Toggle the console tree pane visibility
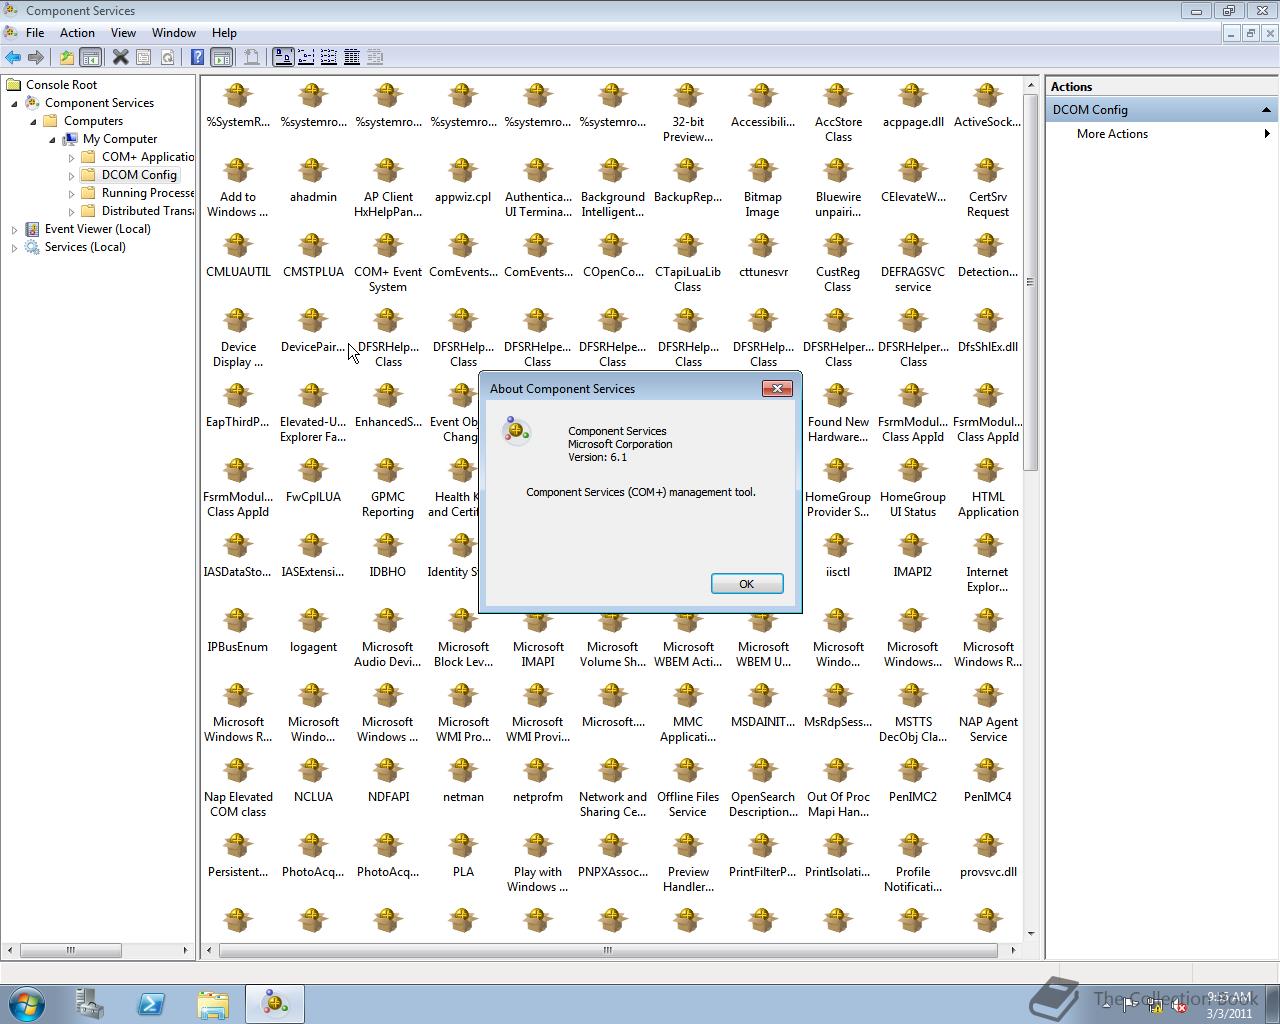 pyautogui.click(x=90, y=58)
